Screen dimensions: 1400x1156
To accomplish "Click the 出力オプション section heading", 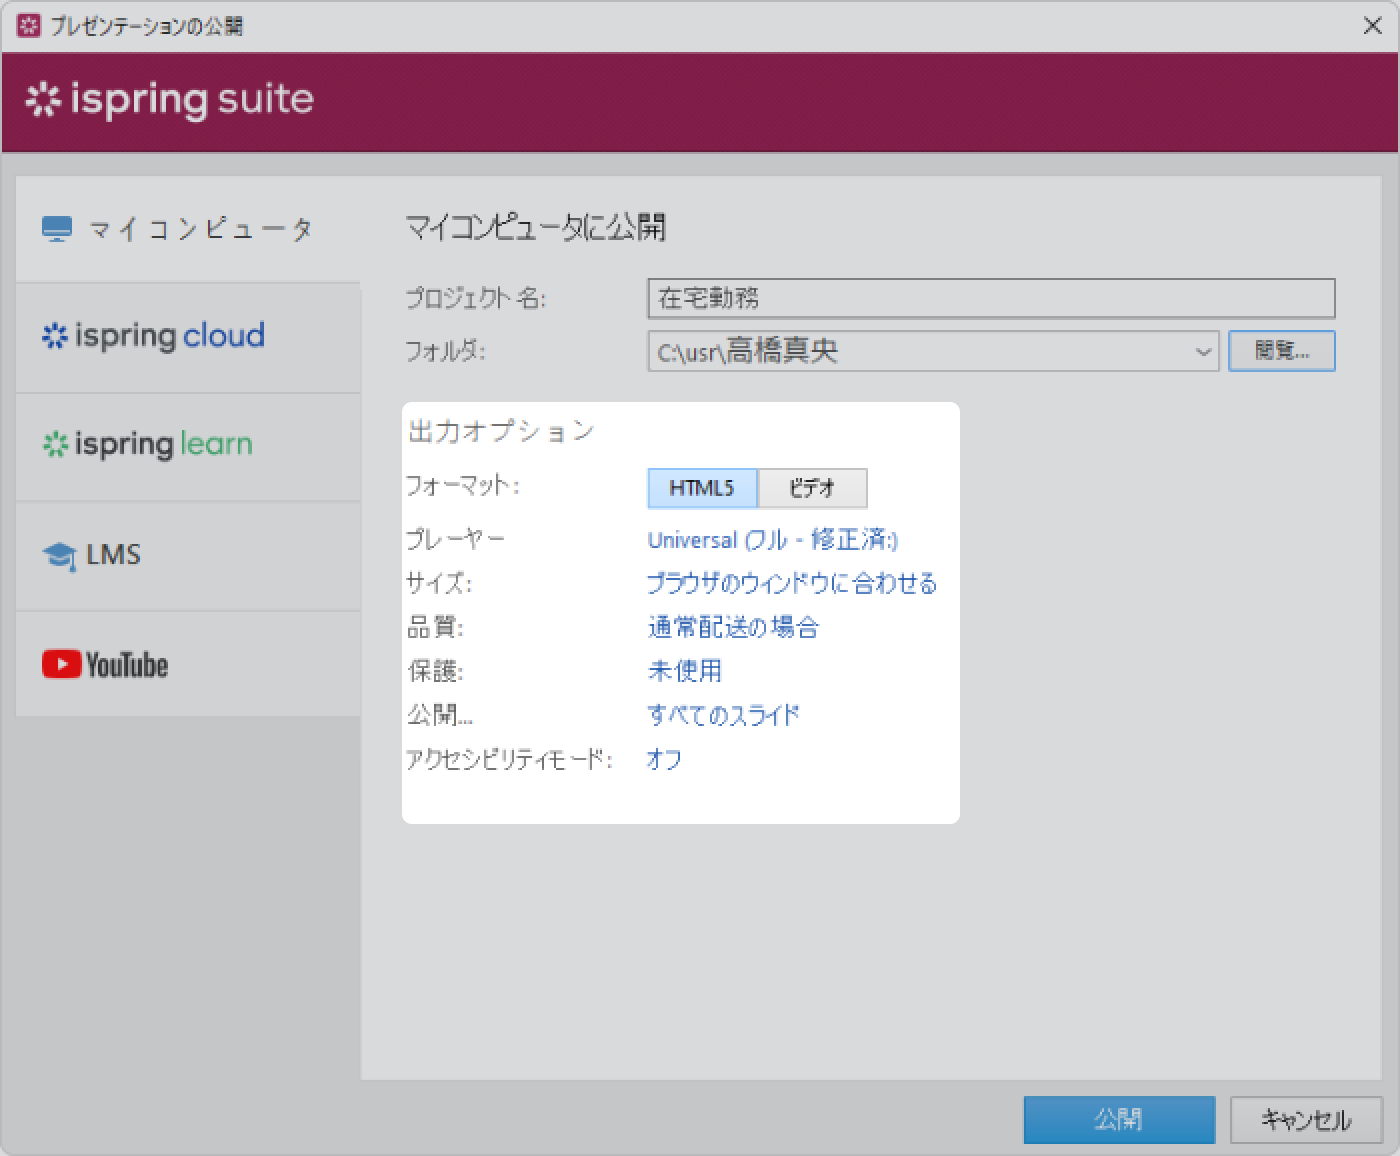I will point(502,432).
